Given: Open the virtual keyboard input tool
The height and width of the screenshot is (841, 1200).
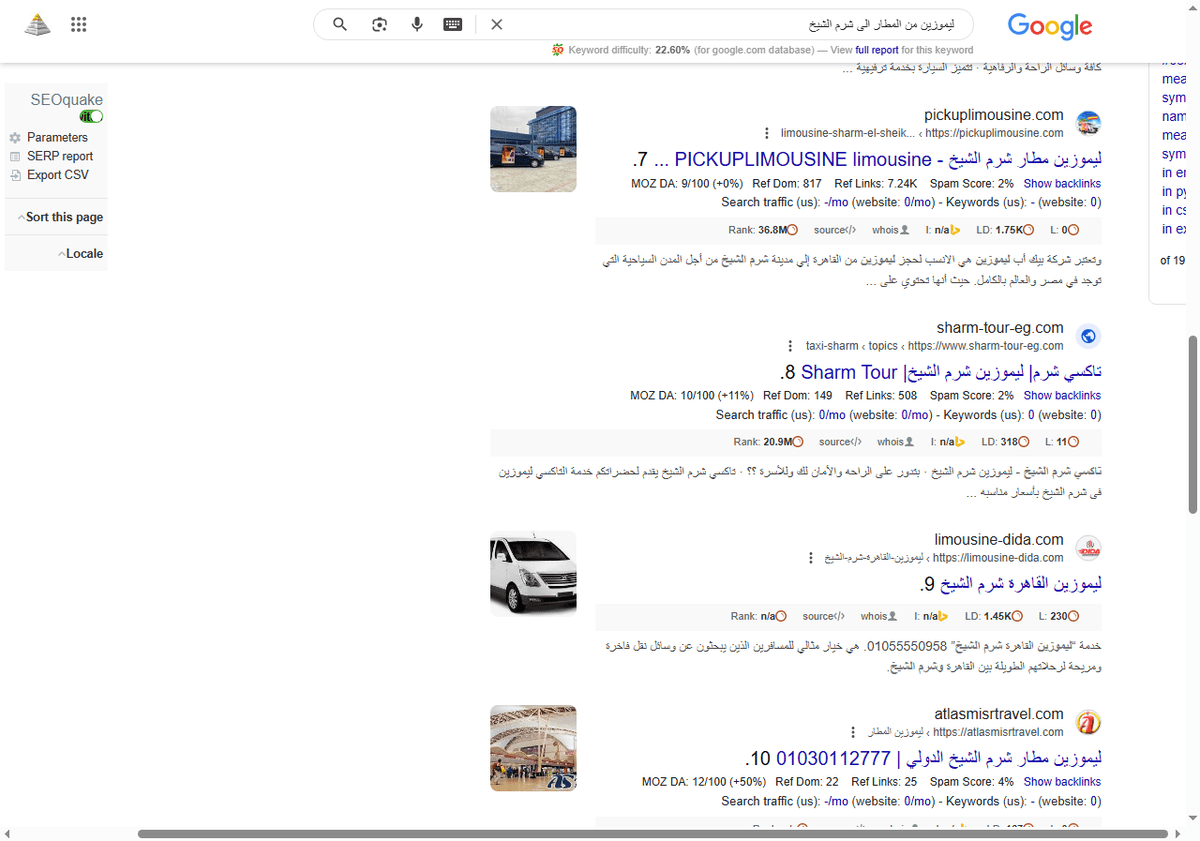Looking at the screenshot, I should pyautogui.click(x=453, y=24).
